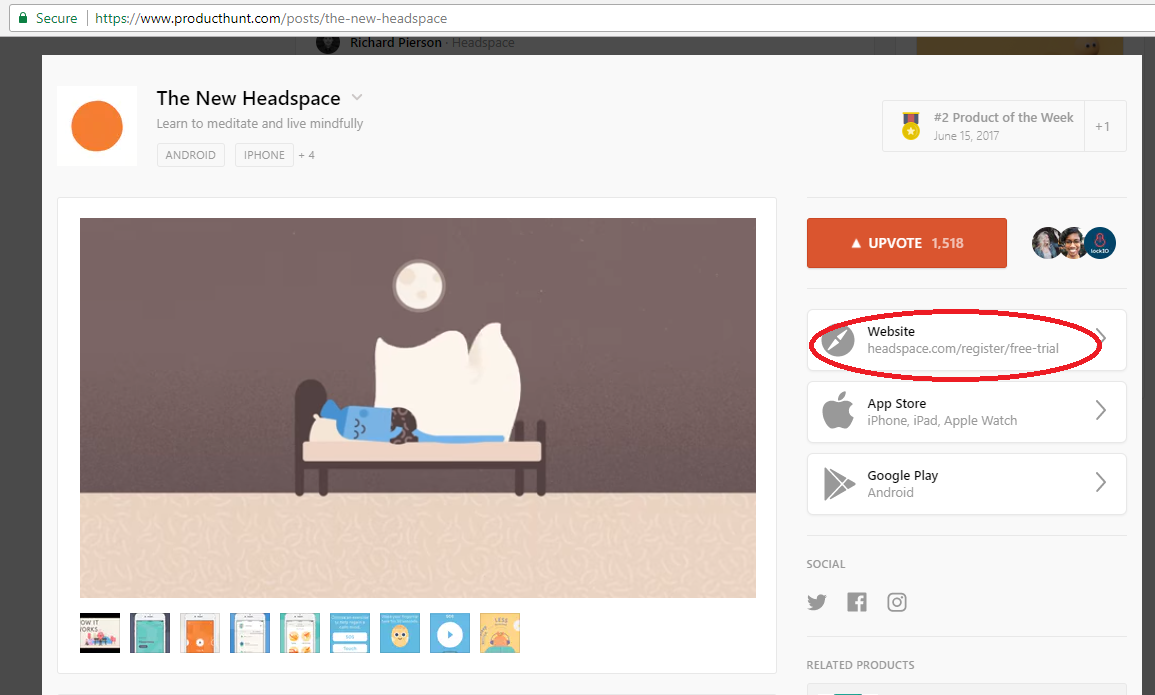Select the ANDROID topic tag

coord(191,155)
